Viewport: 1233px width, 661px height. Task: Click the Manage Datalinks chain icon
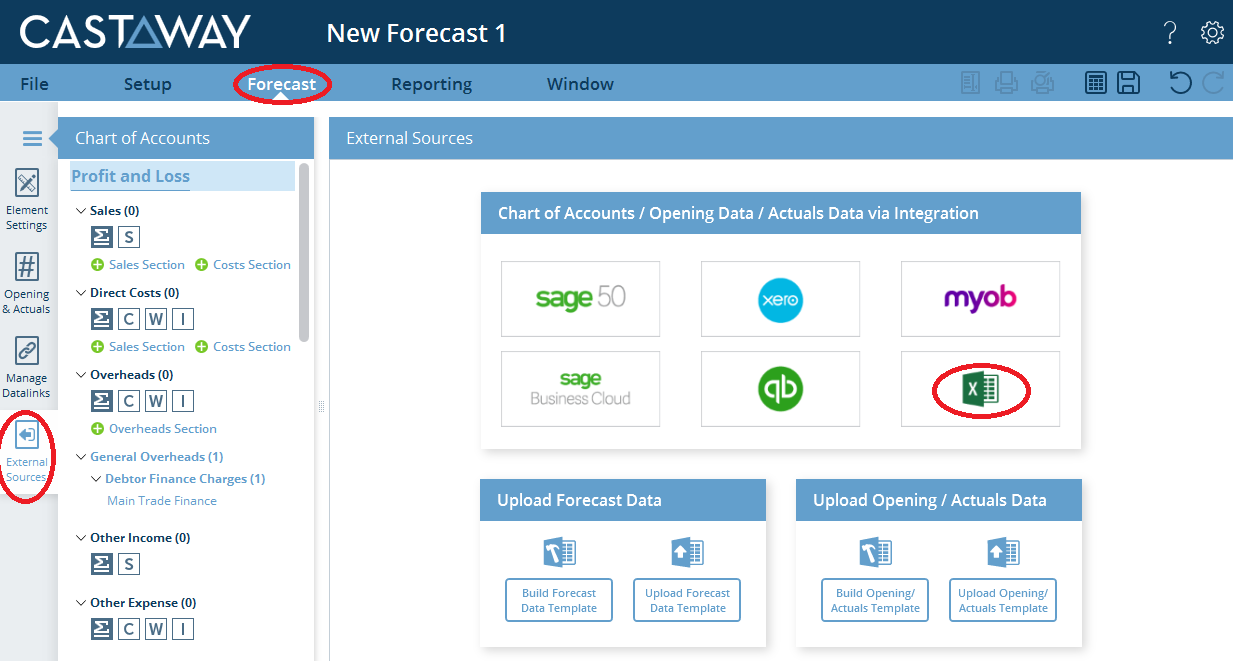coord(27,352)
